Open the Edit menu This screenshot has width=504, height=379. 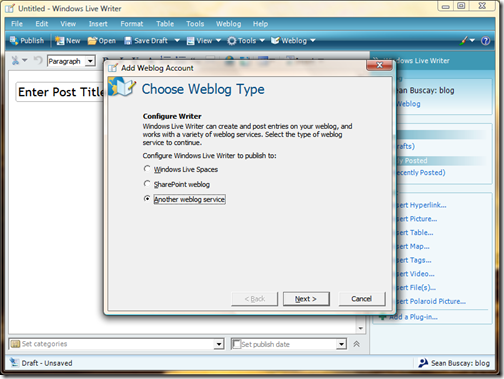42,24
